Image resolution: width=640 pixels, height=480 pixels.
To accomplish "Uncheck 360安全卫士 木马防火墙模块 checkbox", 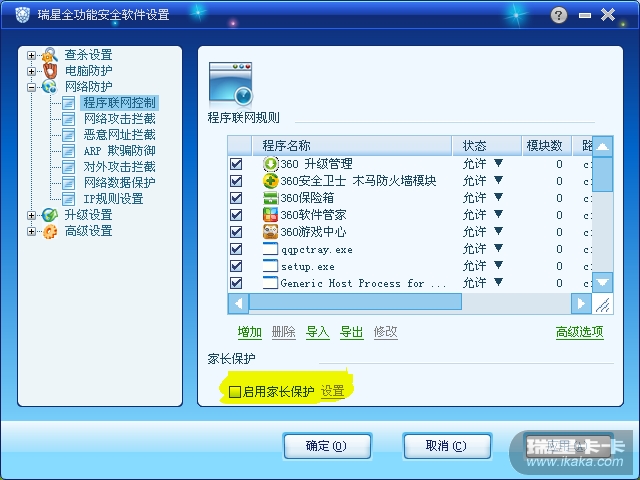I will [236, 181].
